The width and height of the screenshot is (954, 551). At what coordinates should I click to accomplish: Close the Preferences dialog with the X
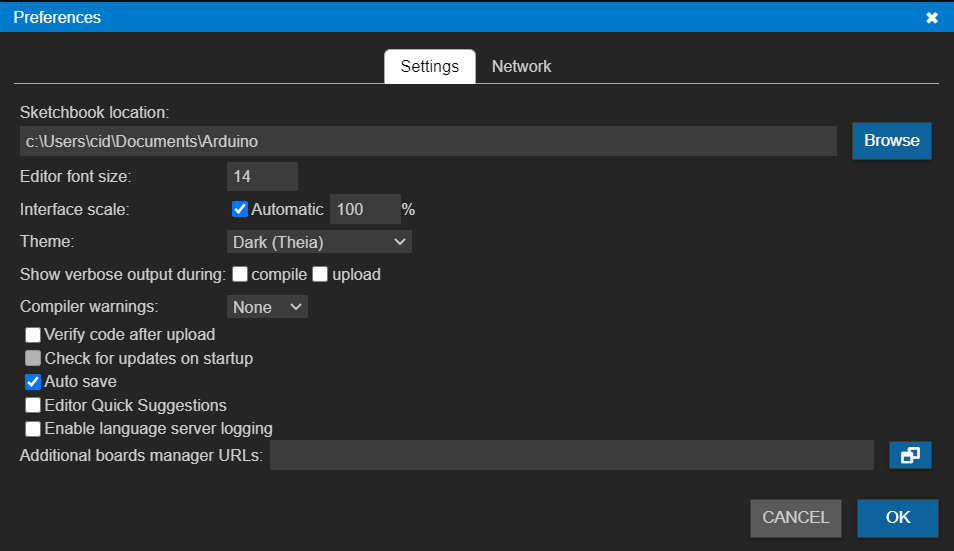[x=931, y=18]
